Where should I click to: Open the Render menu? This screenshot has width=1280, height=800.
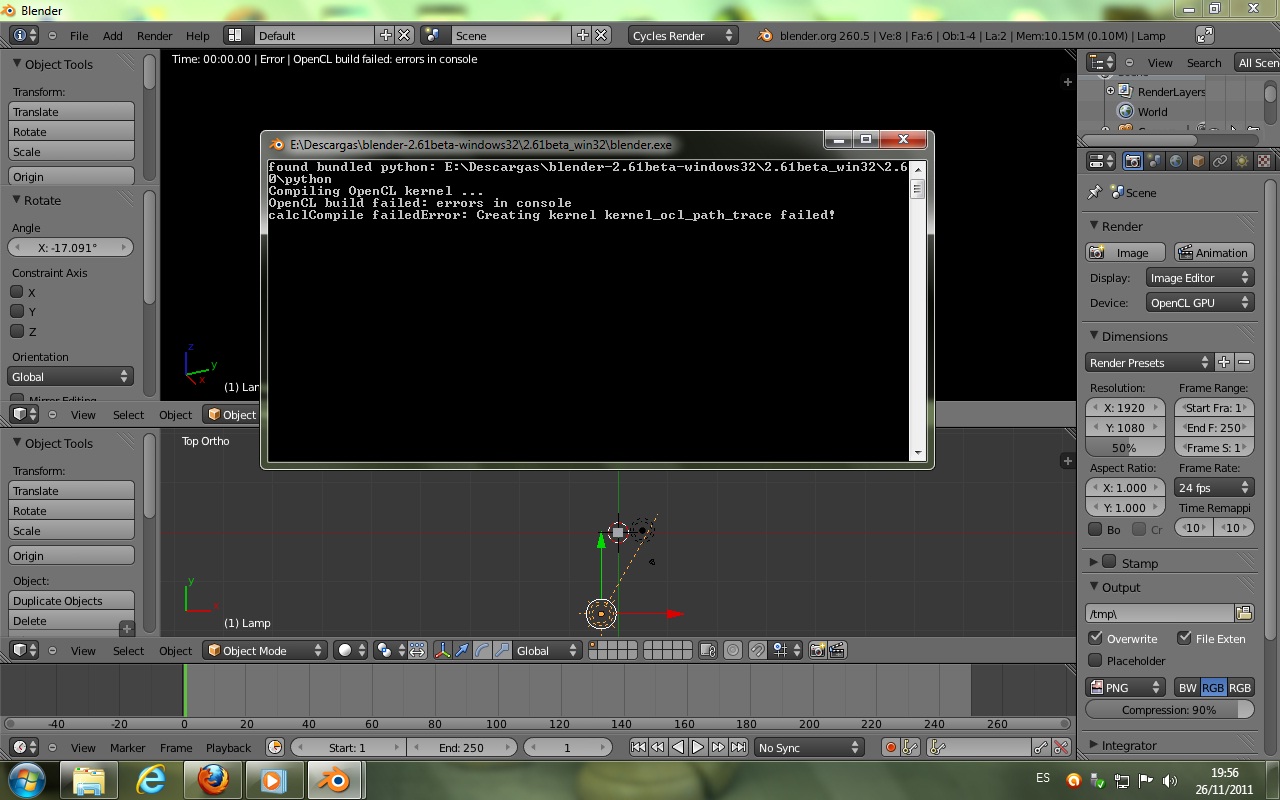(155, 35)
